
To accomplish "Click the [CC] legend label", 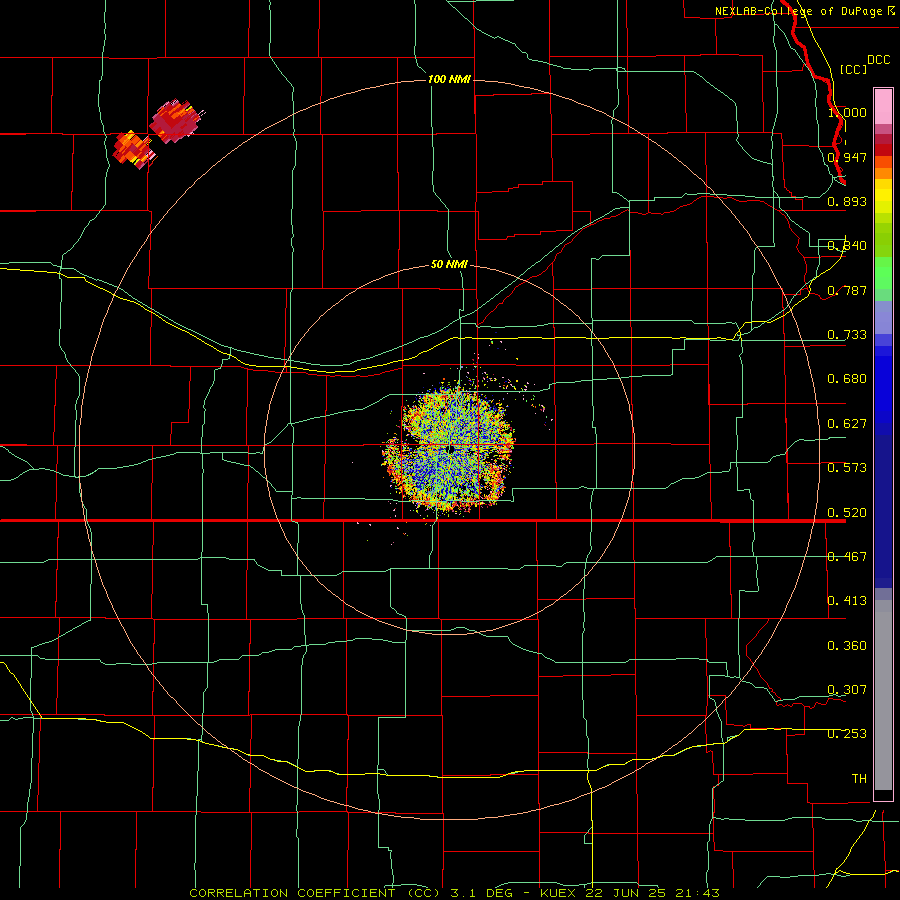I will (854, 69).
